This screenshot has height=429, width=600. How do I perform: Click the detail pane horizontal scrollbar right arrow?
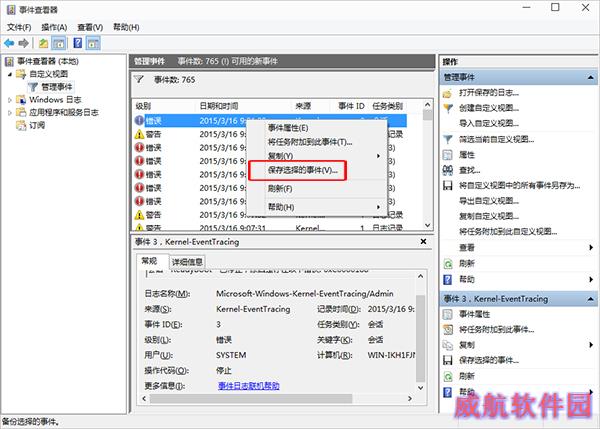[410, 399]
